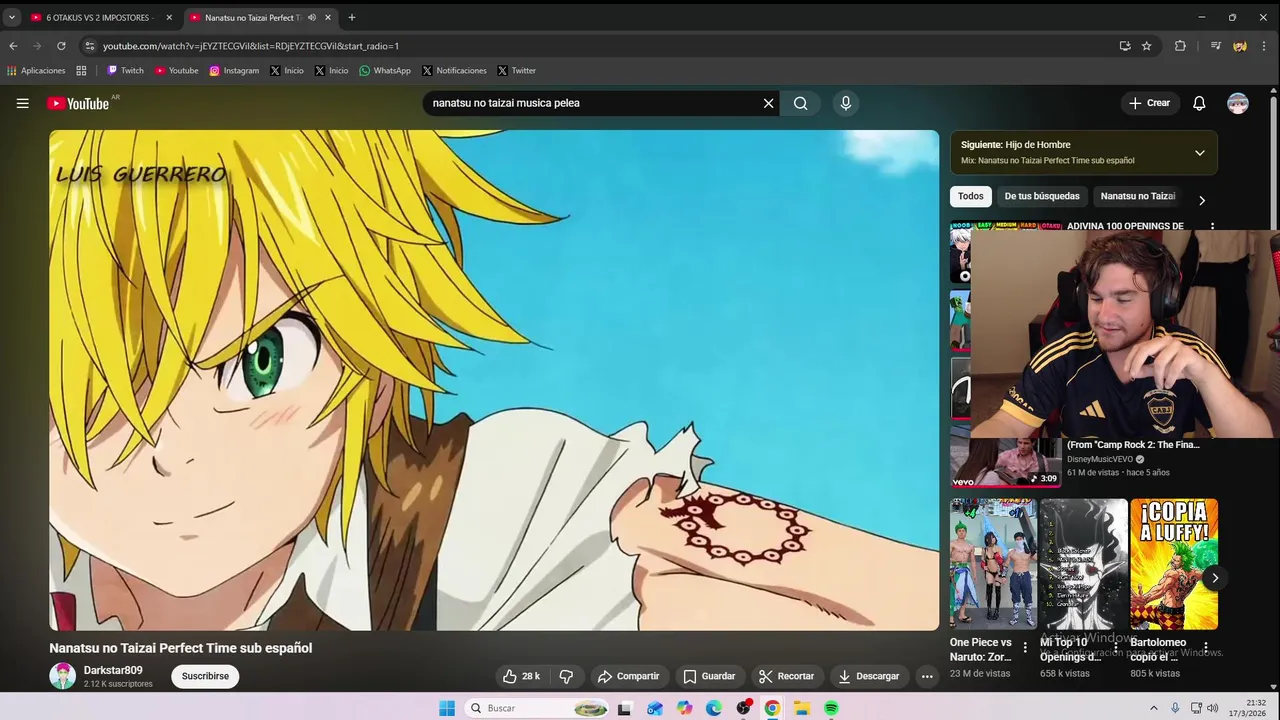Open options for One Piece vs Naruto short
Screen dimensions: 1280x720
coord(1025,648)
